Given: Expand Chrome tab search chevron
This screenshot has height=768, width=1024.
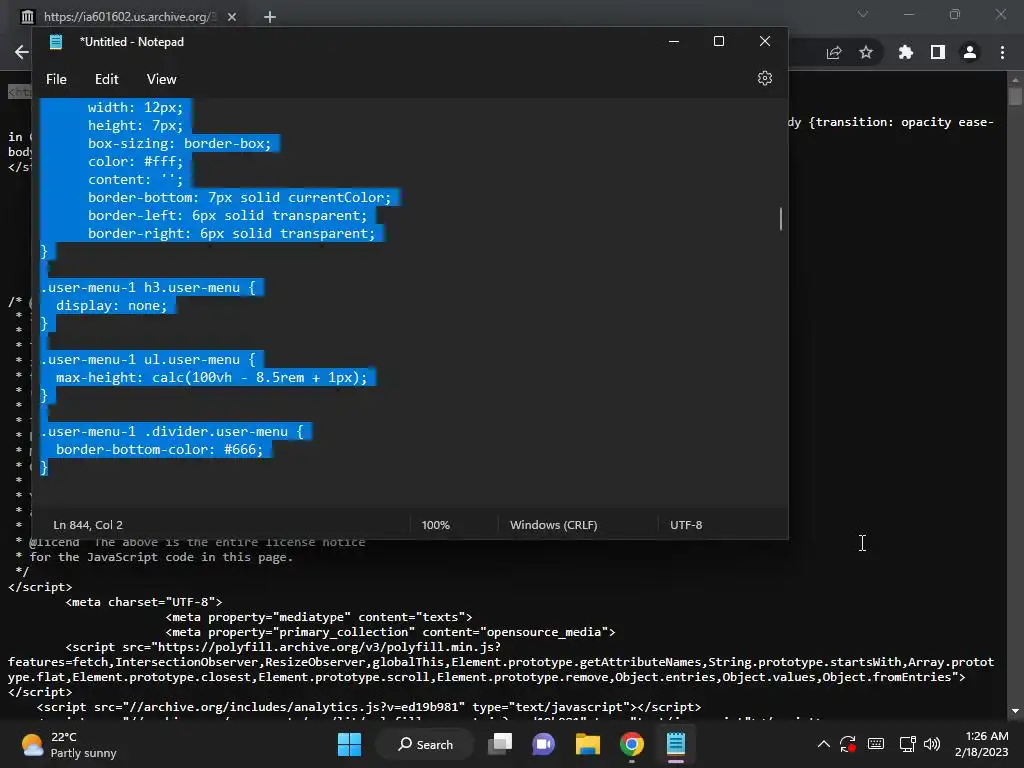Looking at the screenshot, I should [x=863, y=14].
